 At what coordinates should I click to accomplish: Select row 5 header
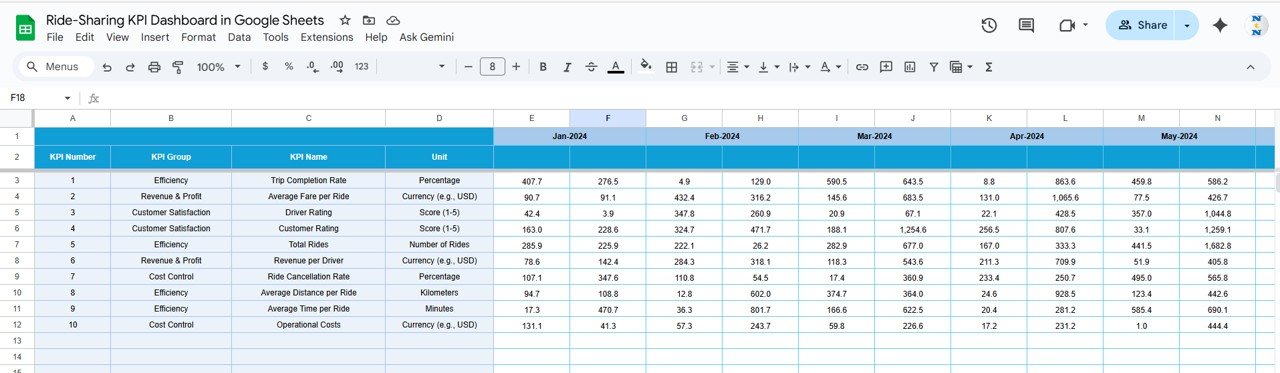point(17,212)
